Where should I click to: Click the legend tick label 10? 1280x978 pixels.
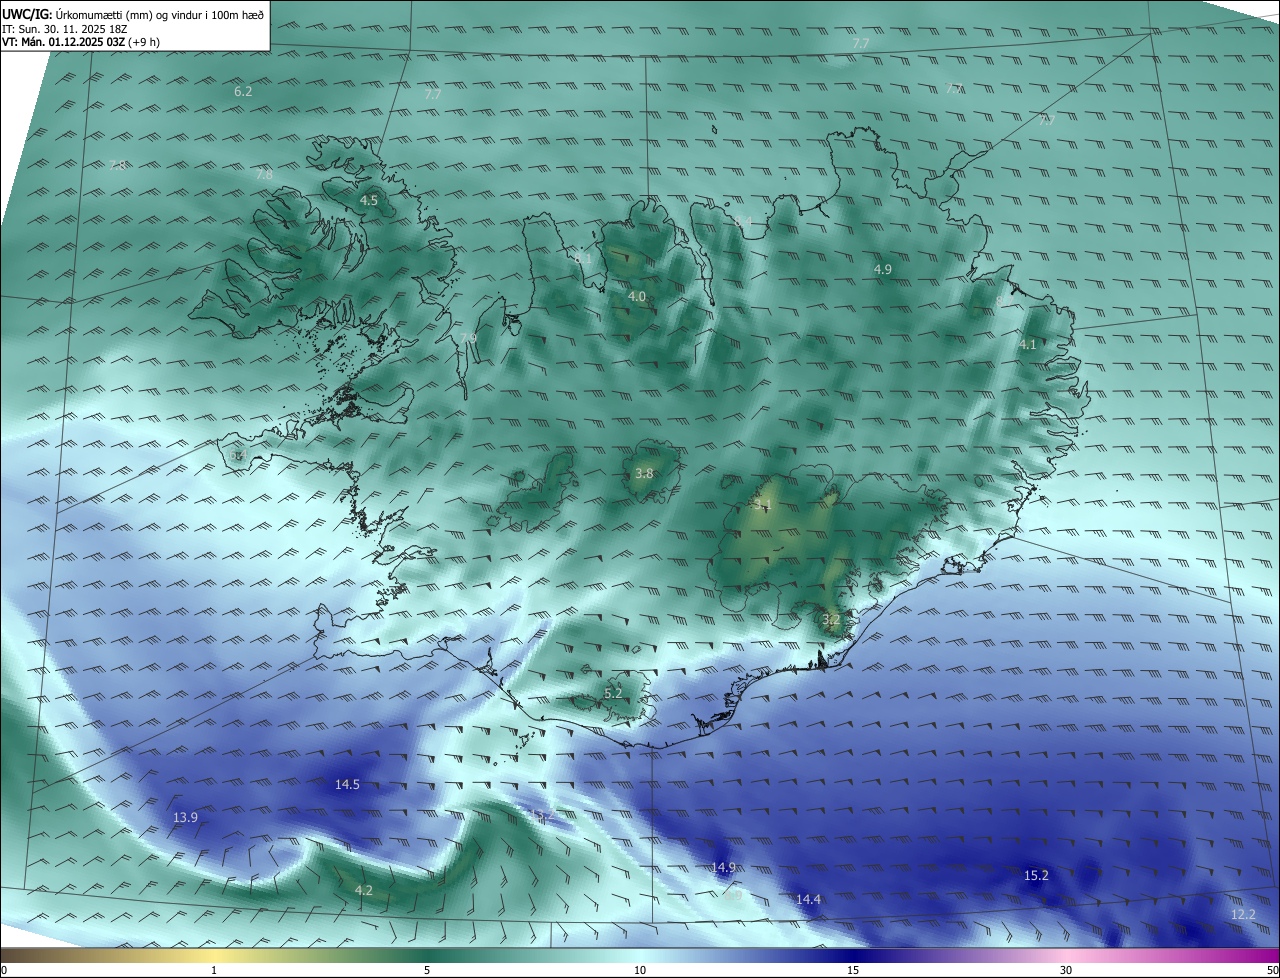tap(640, 970)
